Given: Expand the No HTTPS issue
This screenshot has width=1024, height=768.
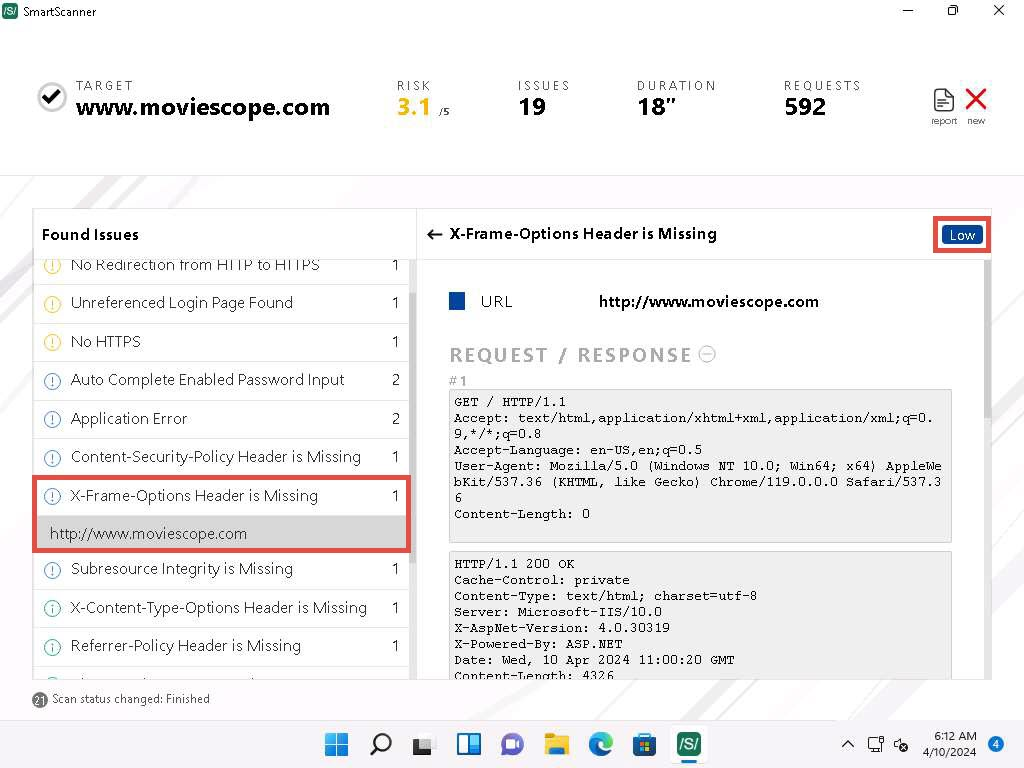Looking at the screenshot, I should point(106,342).
